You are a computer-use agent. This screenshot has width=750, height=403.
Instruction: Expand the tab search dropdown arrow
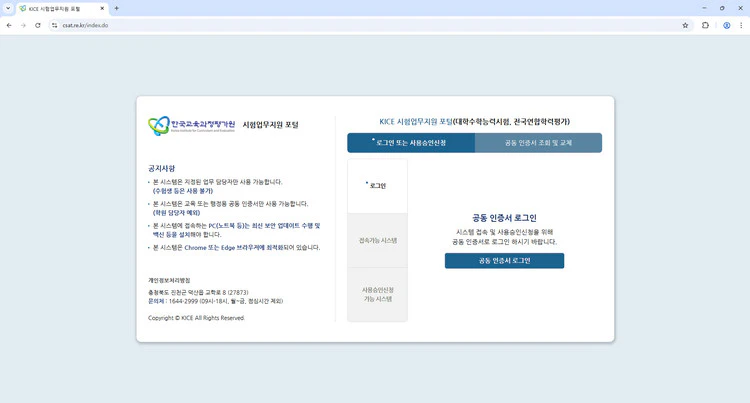point(8,8)
